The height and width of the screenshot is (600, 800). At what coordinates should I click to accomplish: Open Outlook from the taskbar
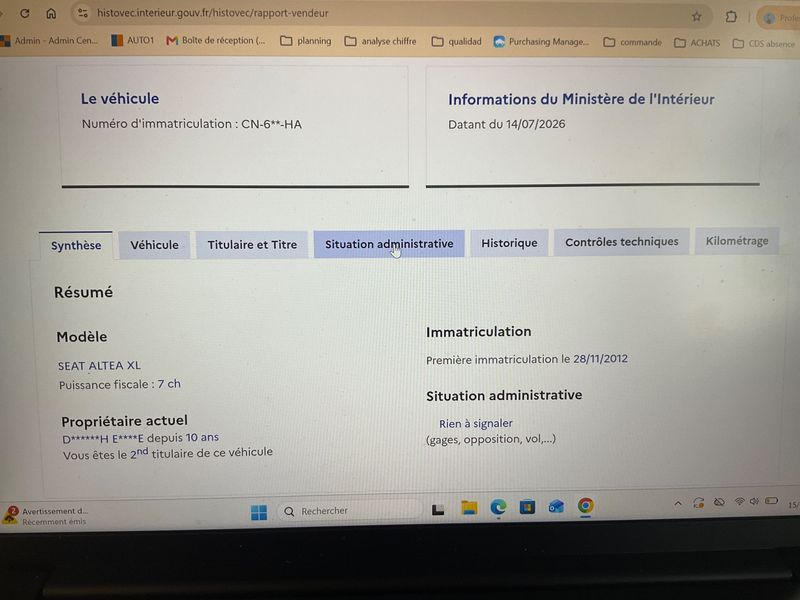[556, 506]
